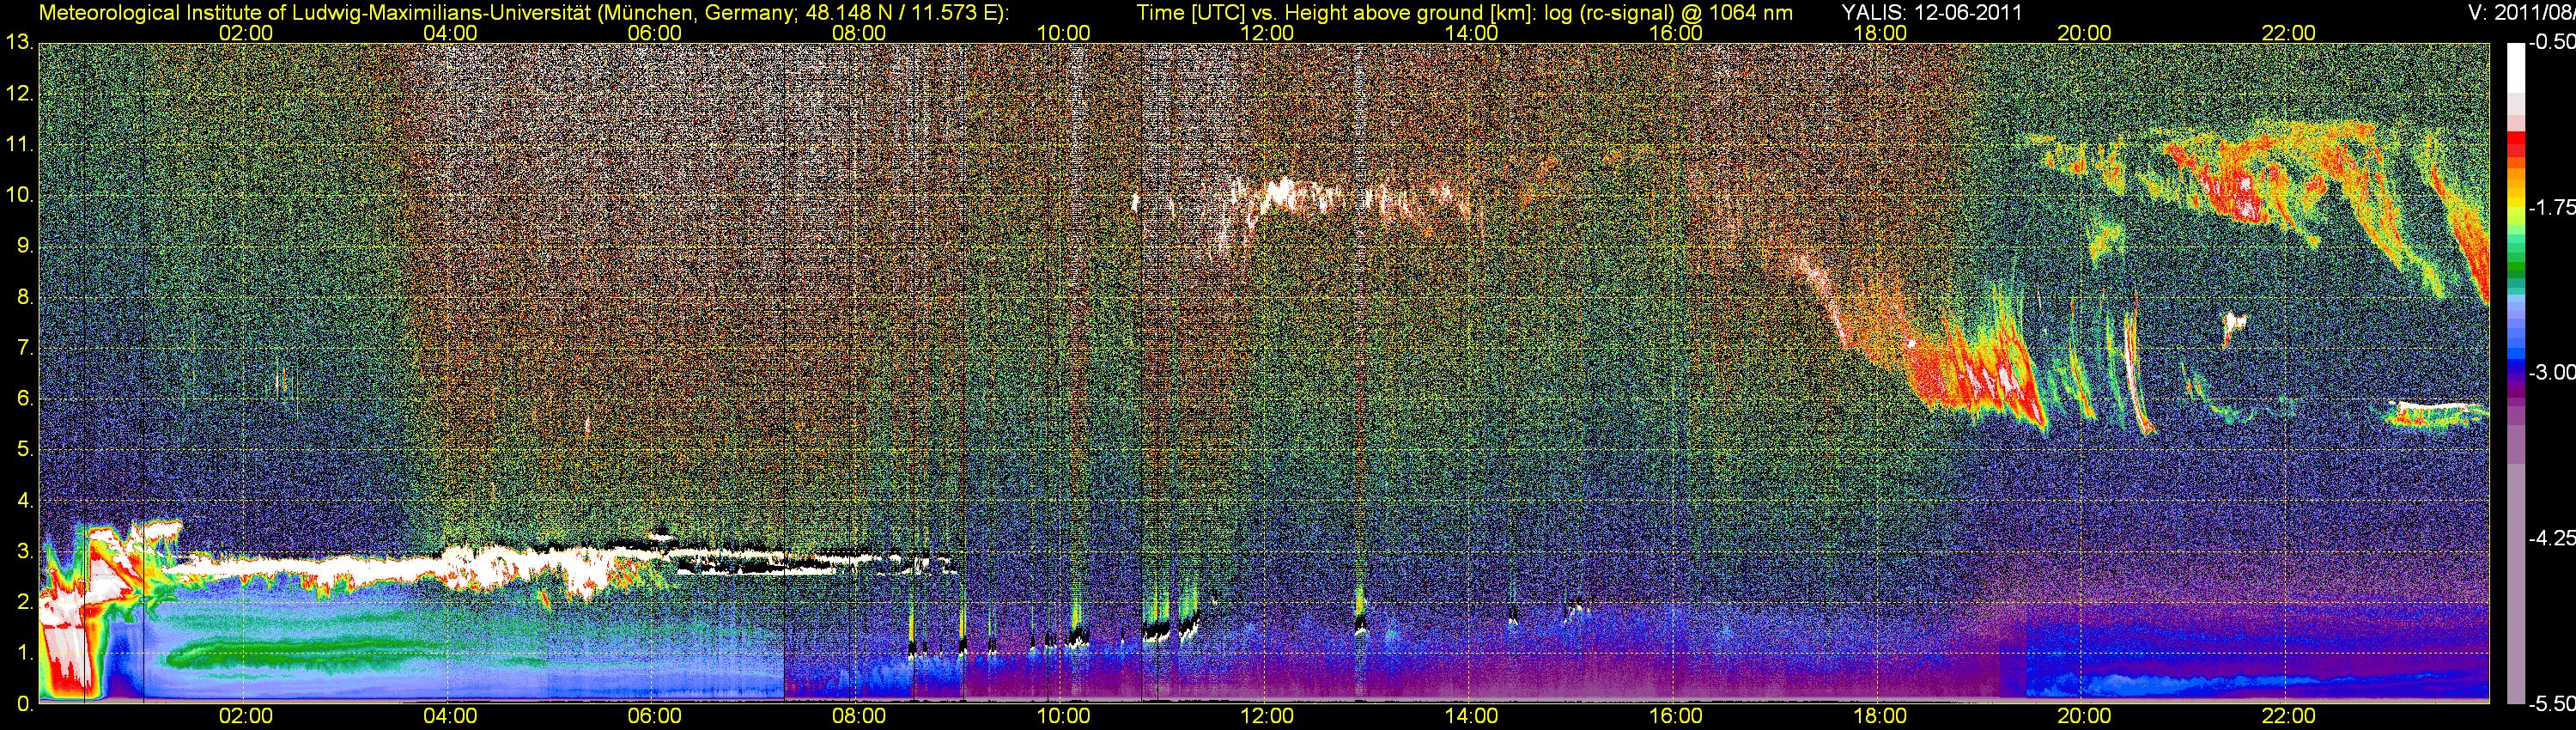Click the 13 km height axis label
The height and width of the screenshot is (730, 2576).
(19, 43)
